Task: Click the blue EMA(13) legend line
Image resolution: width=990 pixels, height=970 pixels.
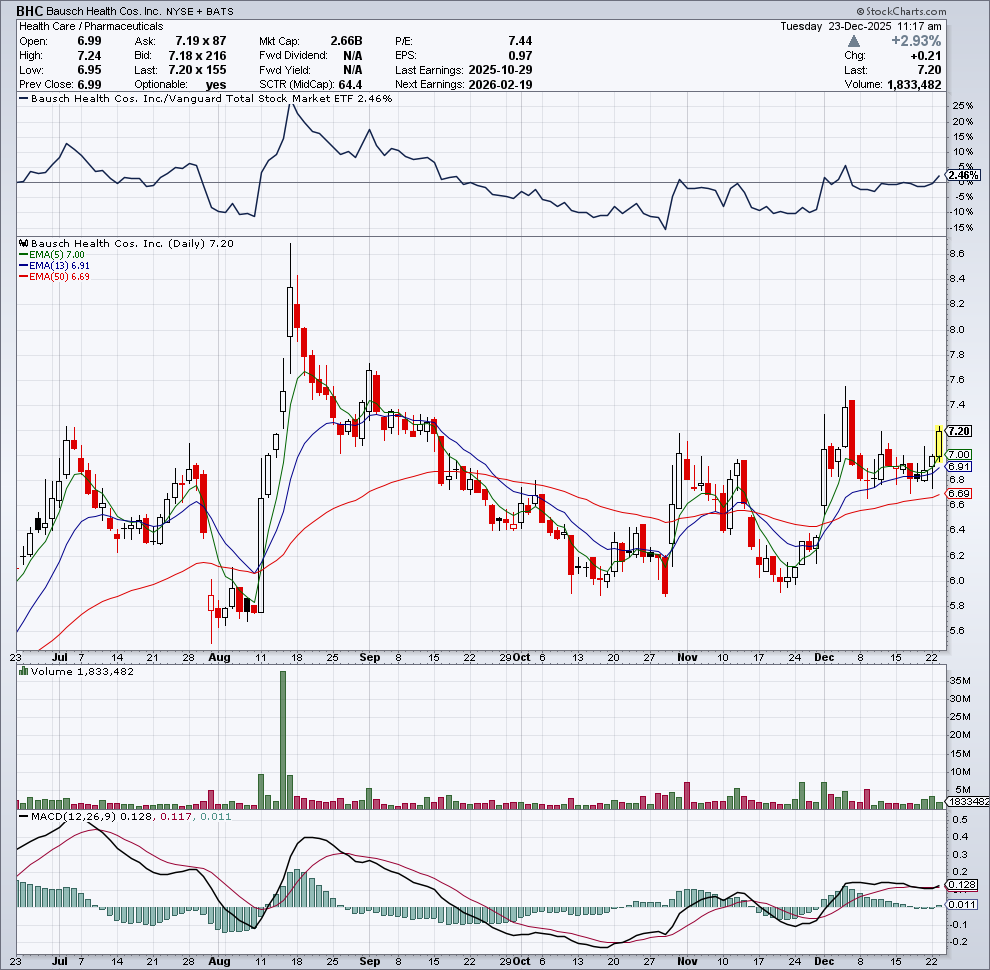Action: [x=23, y=266]
